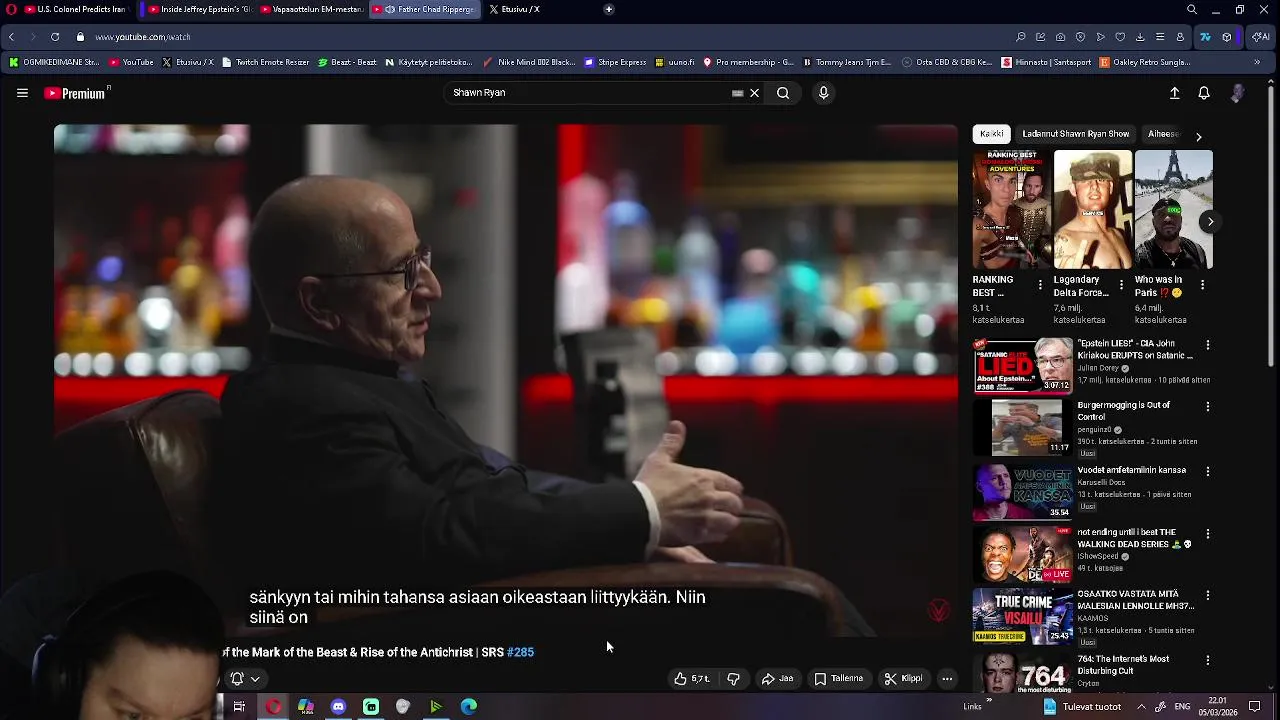Clear the Shawn Ryan search text
Screen dimensions: 1280x720
[x=755, y=93]
